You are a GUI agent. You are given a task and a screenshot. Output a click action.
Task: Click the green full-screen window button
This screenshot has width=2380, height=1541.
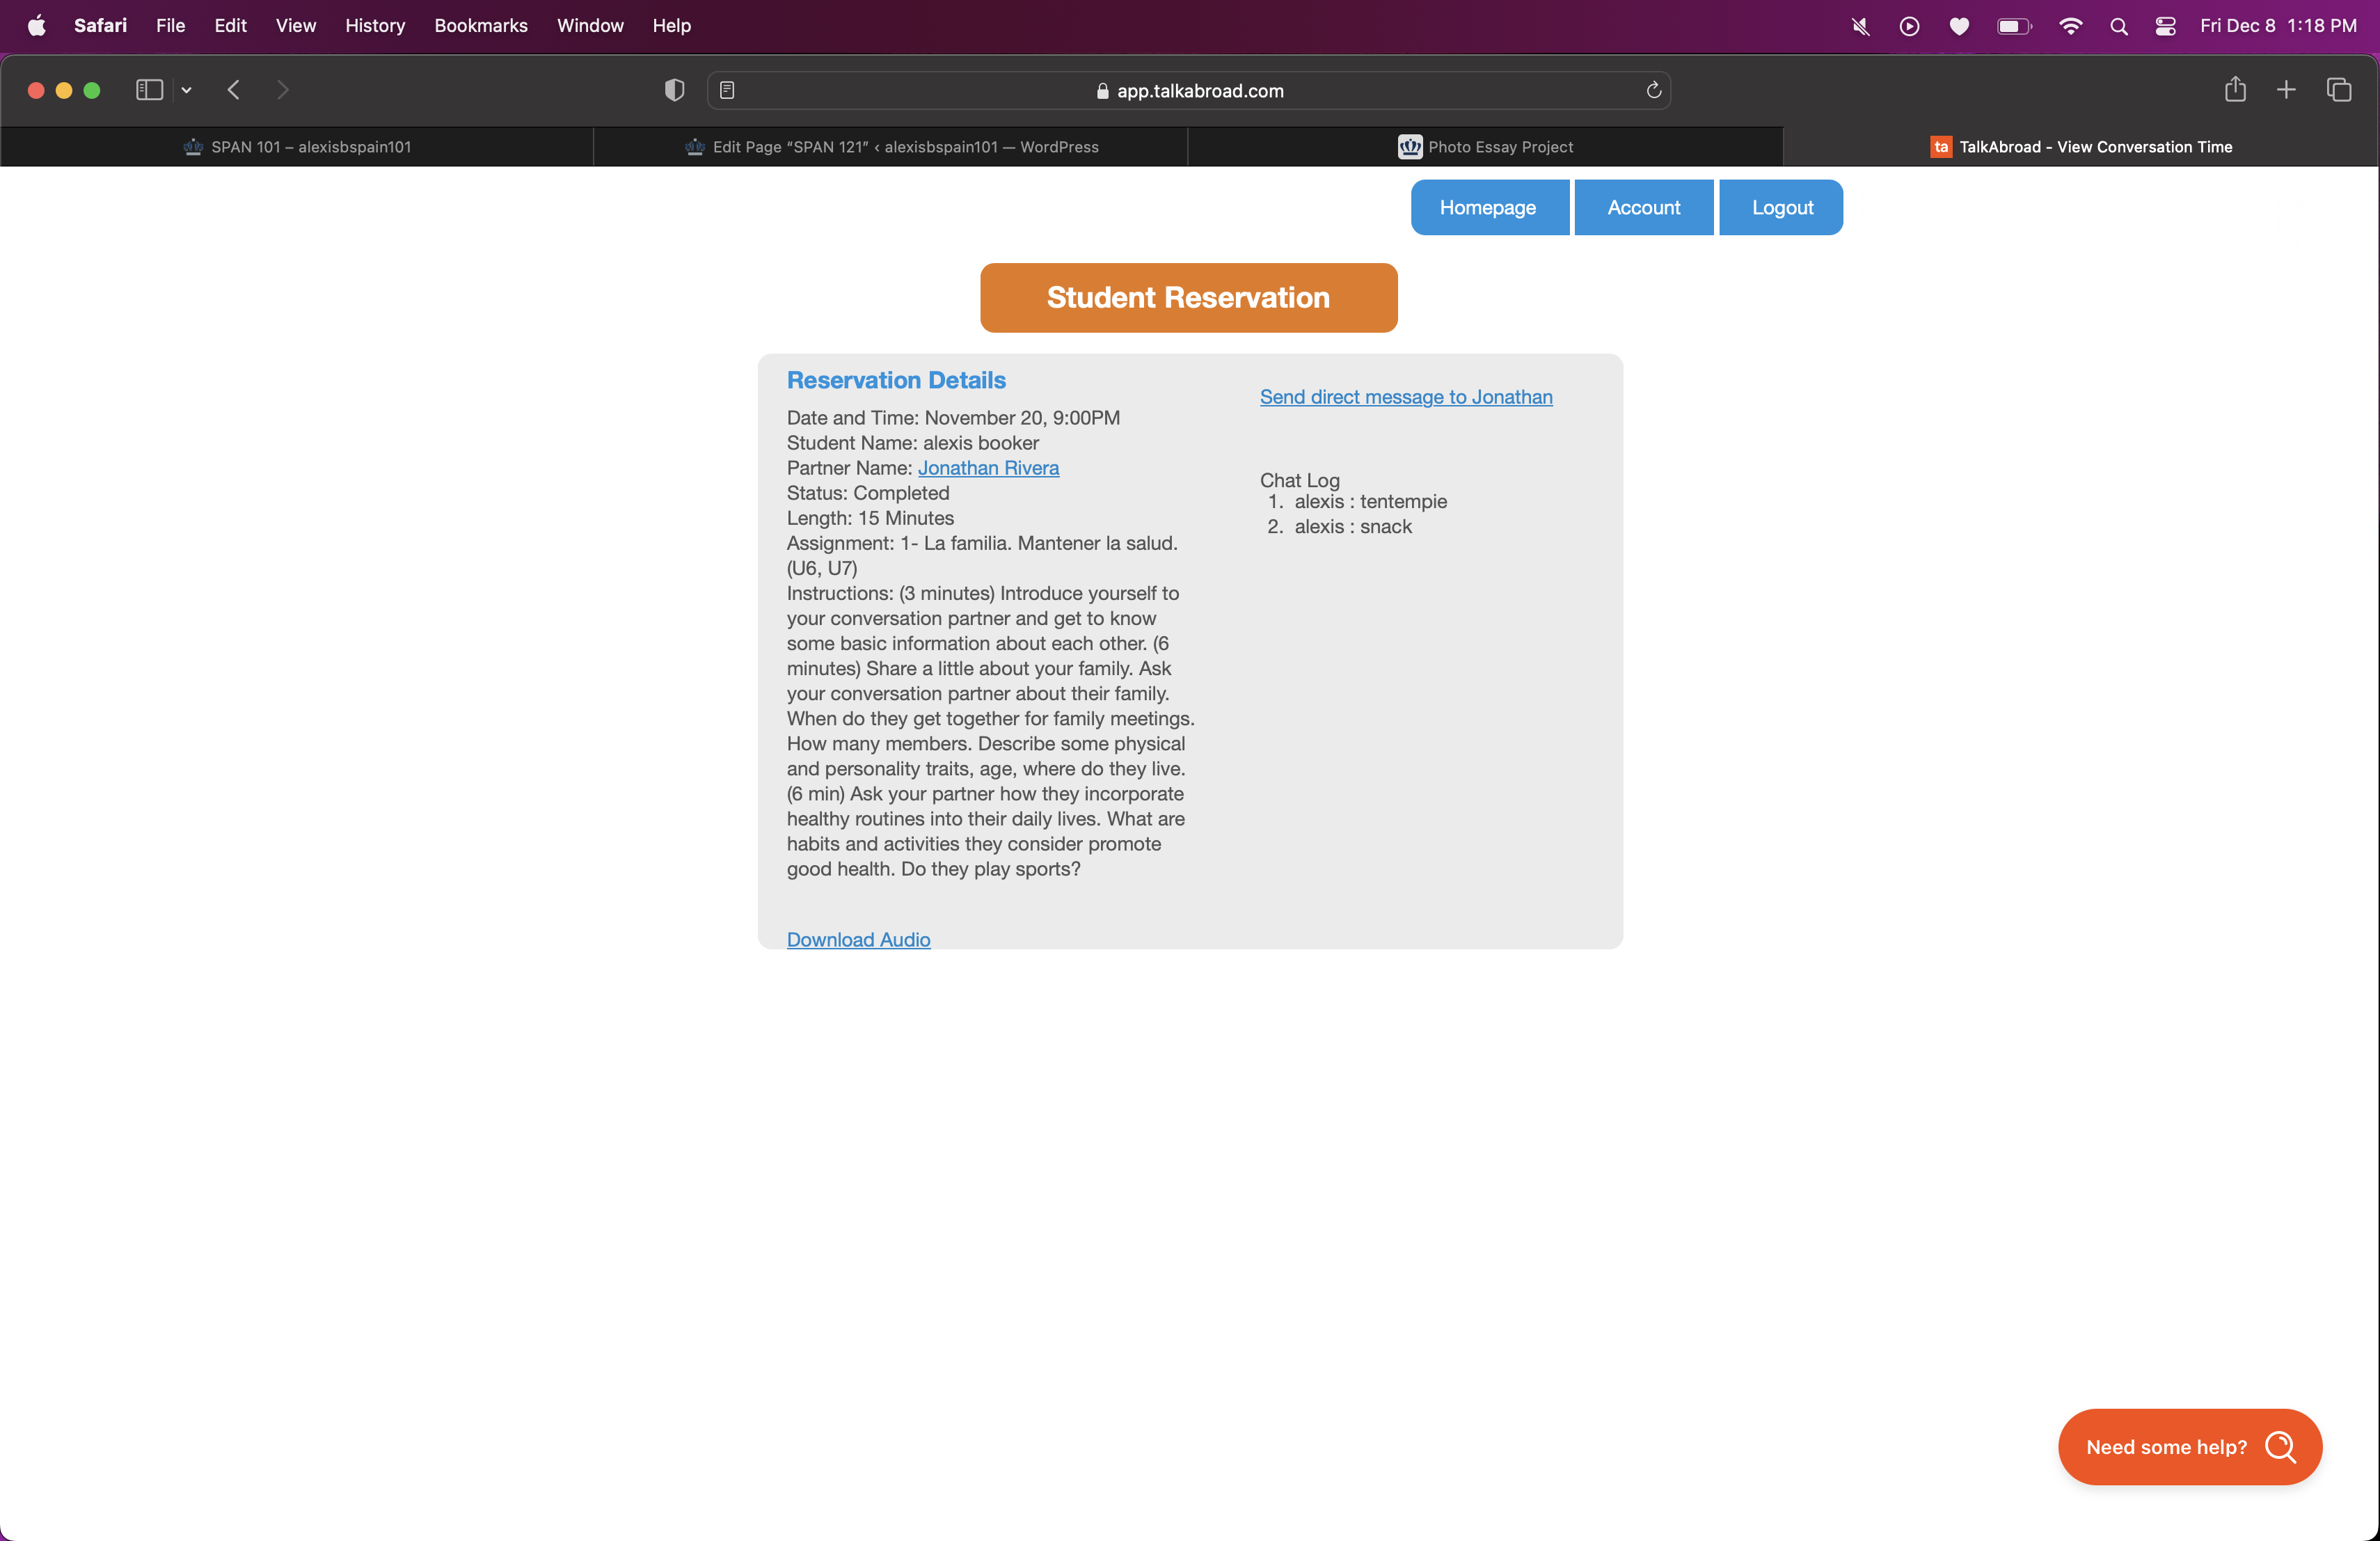pos(92,90)
